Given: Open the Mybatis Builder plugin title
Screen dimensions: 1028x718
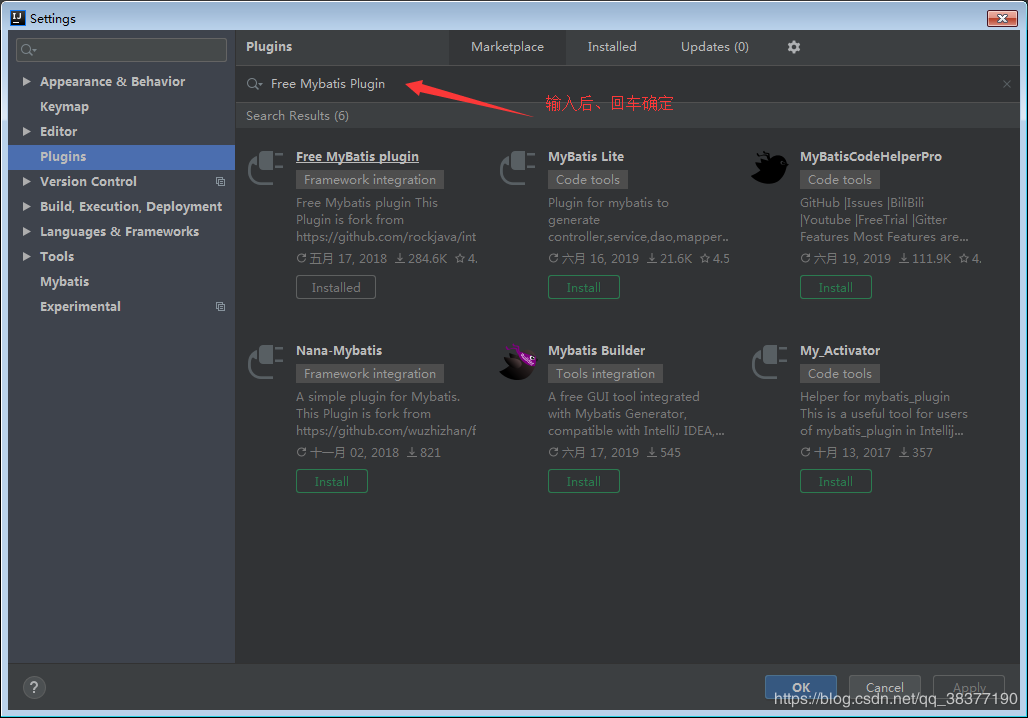Looking at the screenshot, I should tap(597, 351).
